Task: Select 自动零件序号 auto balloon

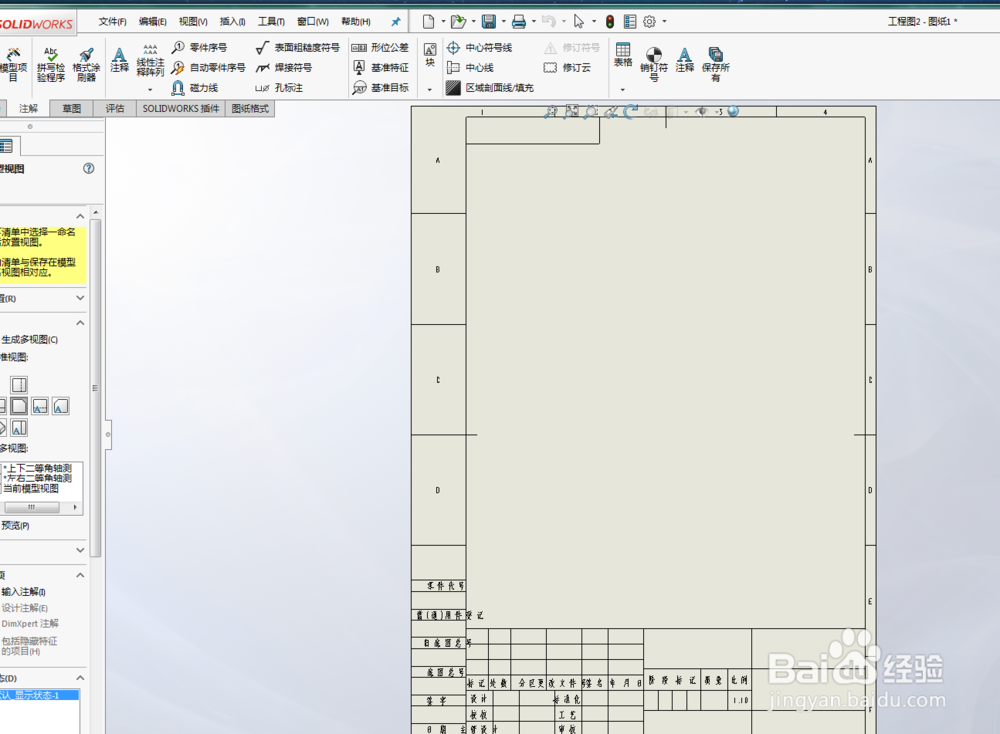Action: point(209,67)
